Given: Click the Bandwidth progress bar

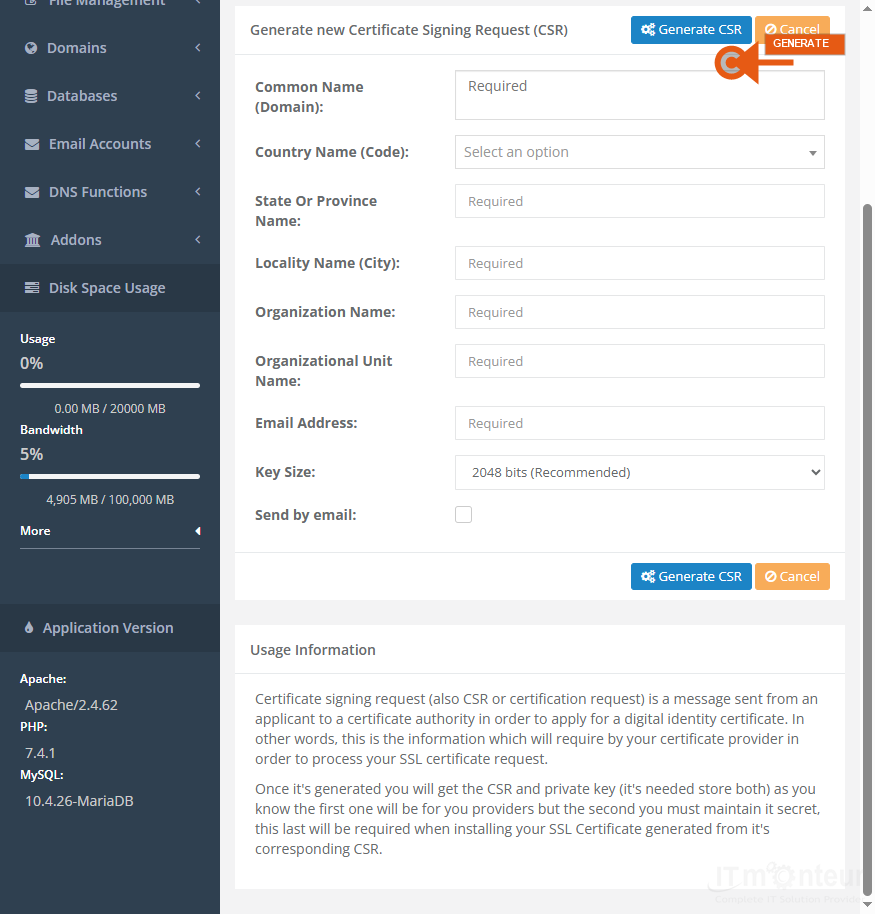Looking at the screenshot, I should tap(110, 476).
